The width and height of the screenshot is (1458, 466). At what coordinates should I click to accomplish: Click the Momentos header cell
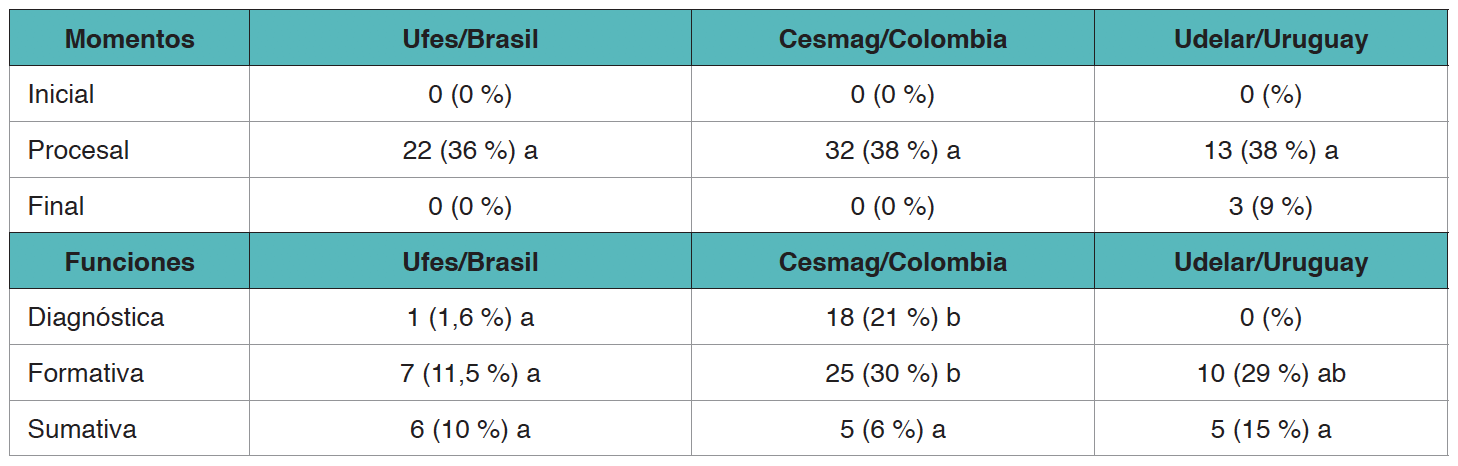[129, 40]
